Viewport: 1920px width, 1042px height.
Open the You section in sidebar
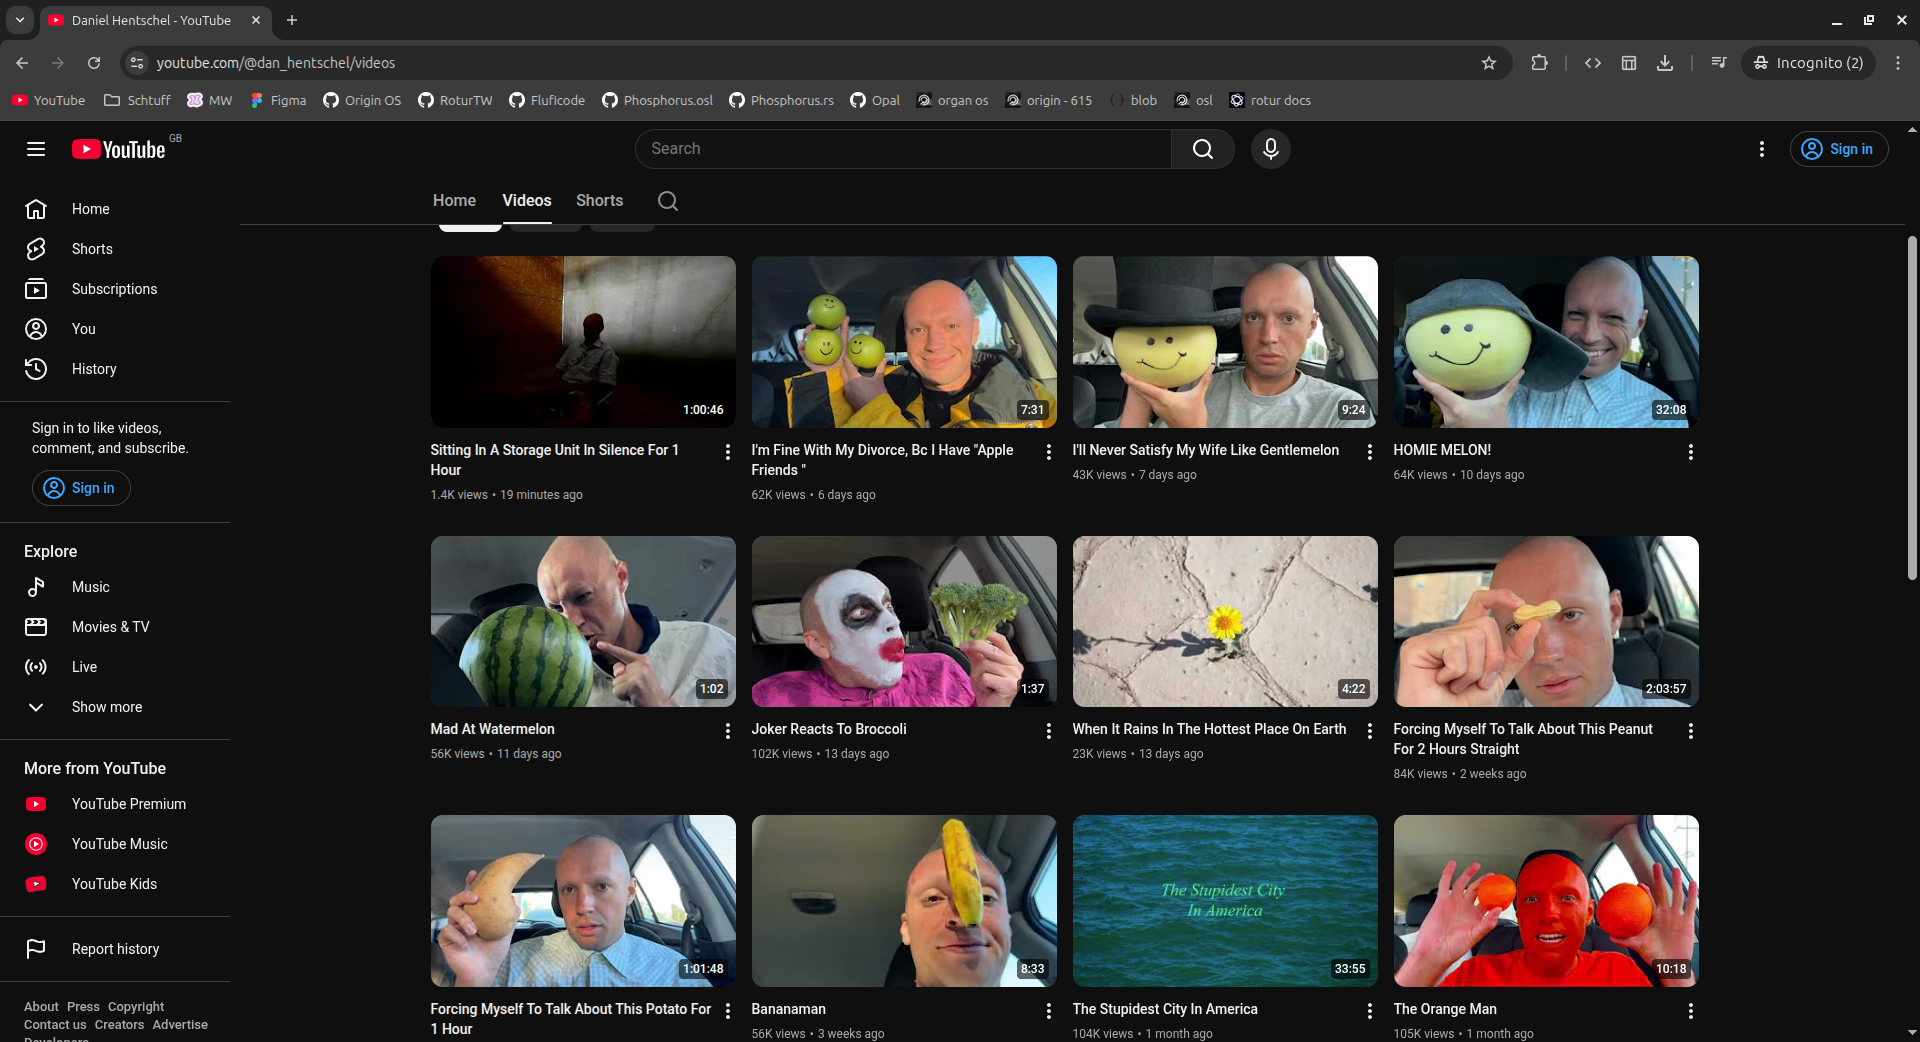pyautogui.click(x=115, y=329)
